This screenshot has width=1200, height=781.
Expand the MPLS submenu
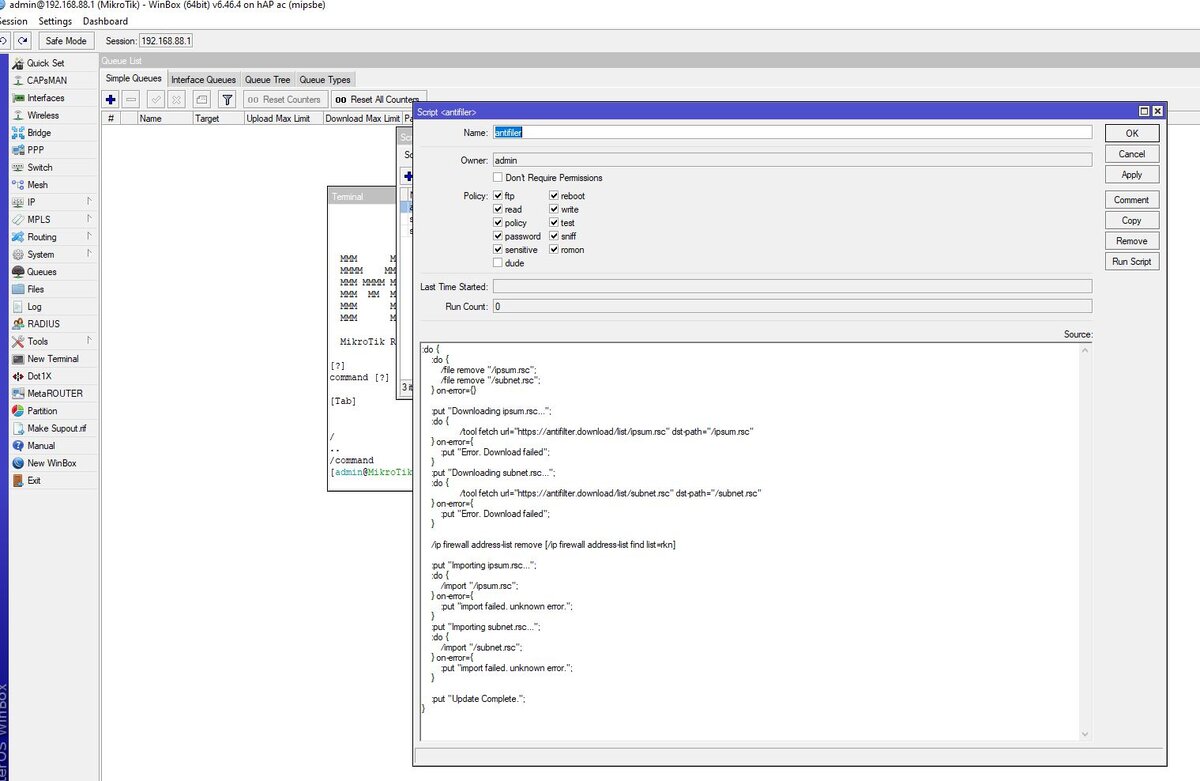[x=54, y=220]
